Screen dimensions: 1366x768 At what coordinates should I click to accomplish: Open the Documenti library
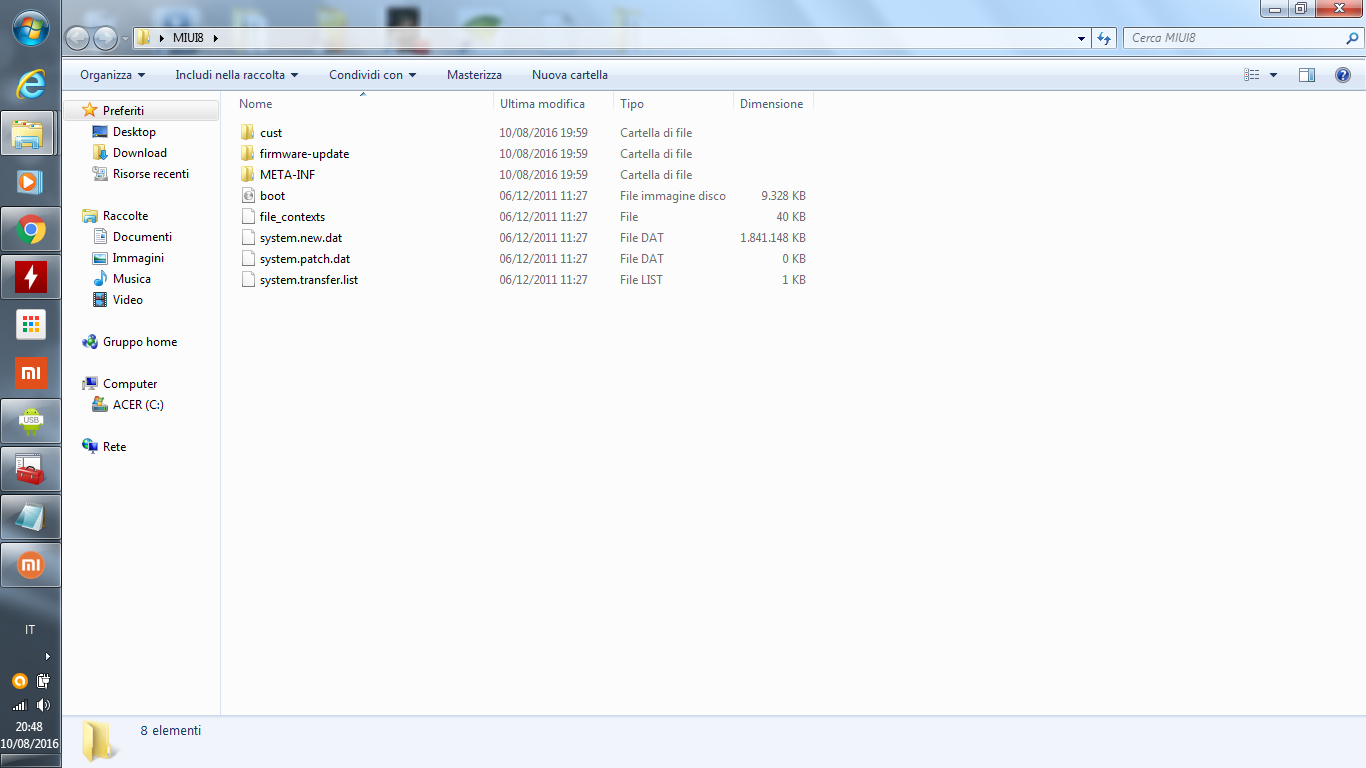pyautogui.click(x=142, y=237)
